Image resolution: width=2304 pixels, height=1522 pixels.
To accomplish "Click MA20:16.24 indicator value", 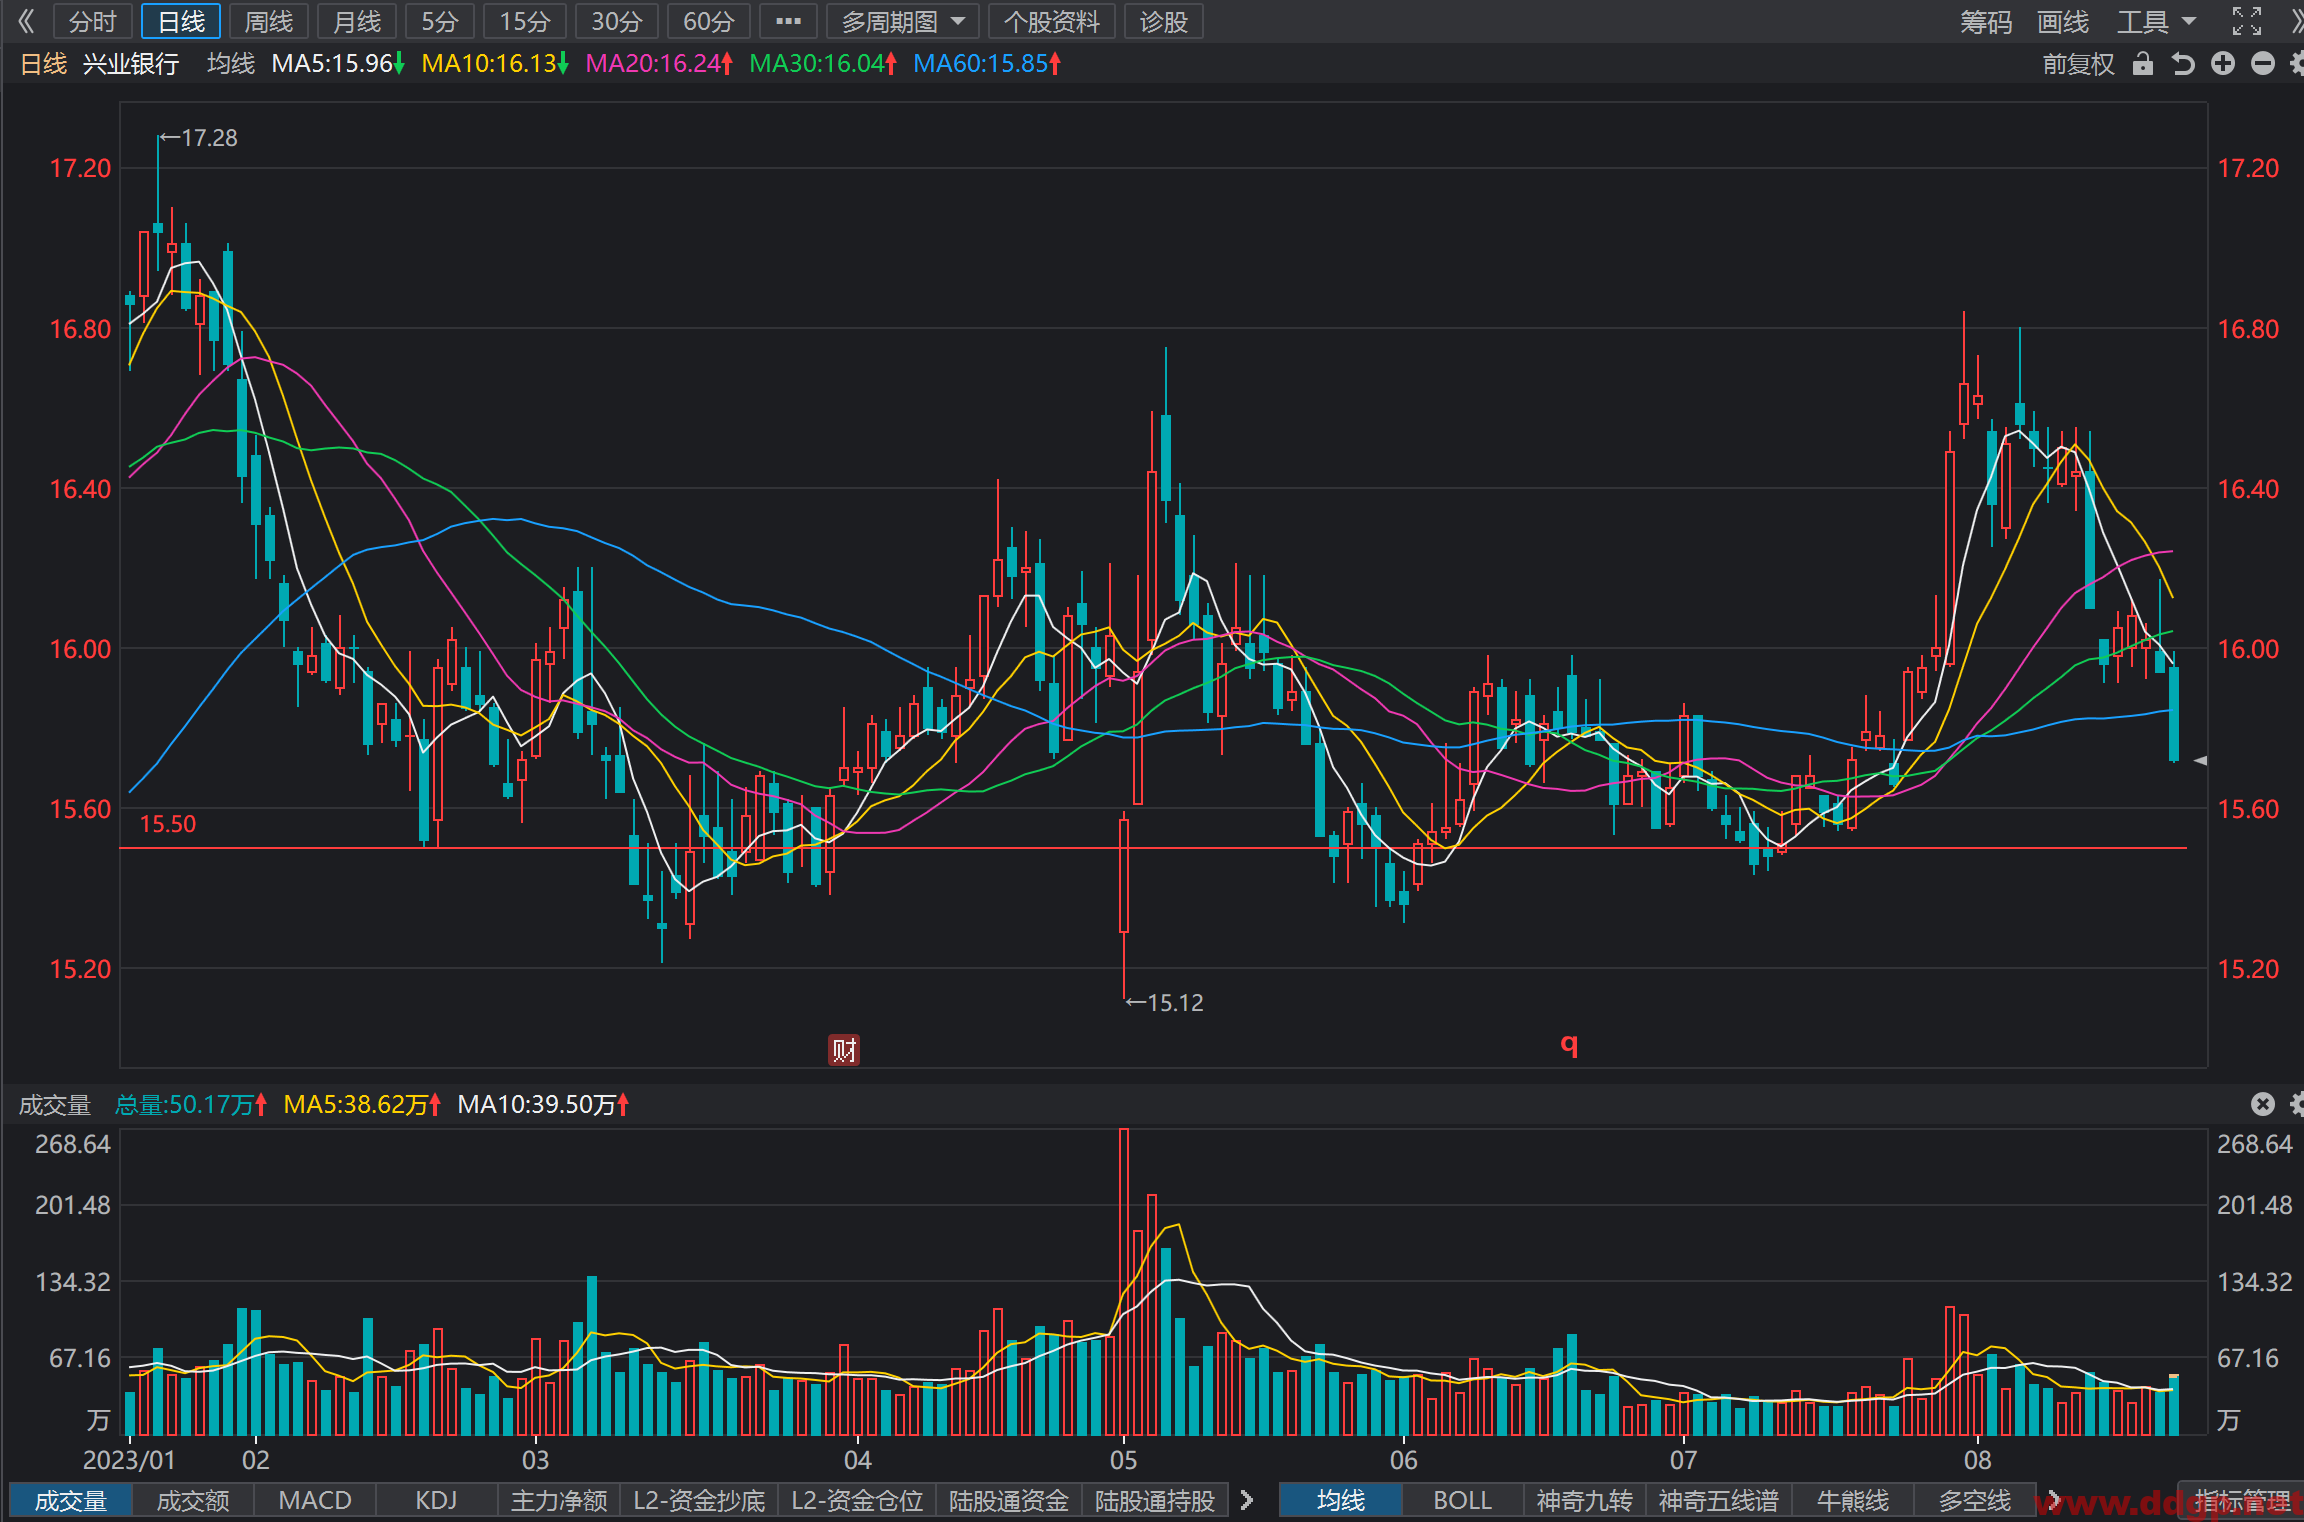I will click(658, 64).
